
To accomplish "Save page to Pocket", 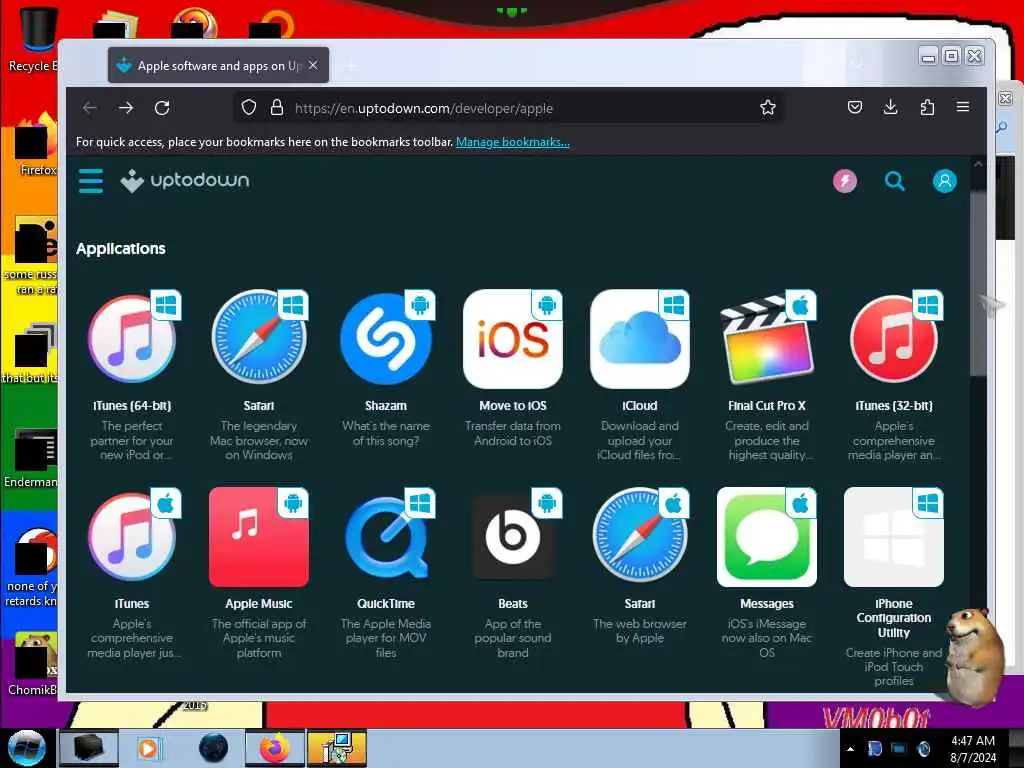I will pos(855,107).
